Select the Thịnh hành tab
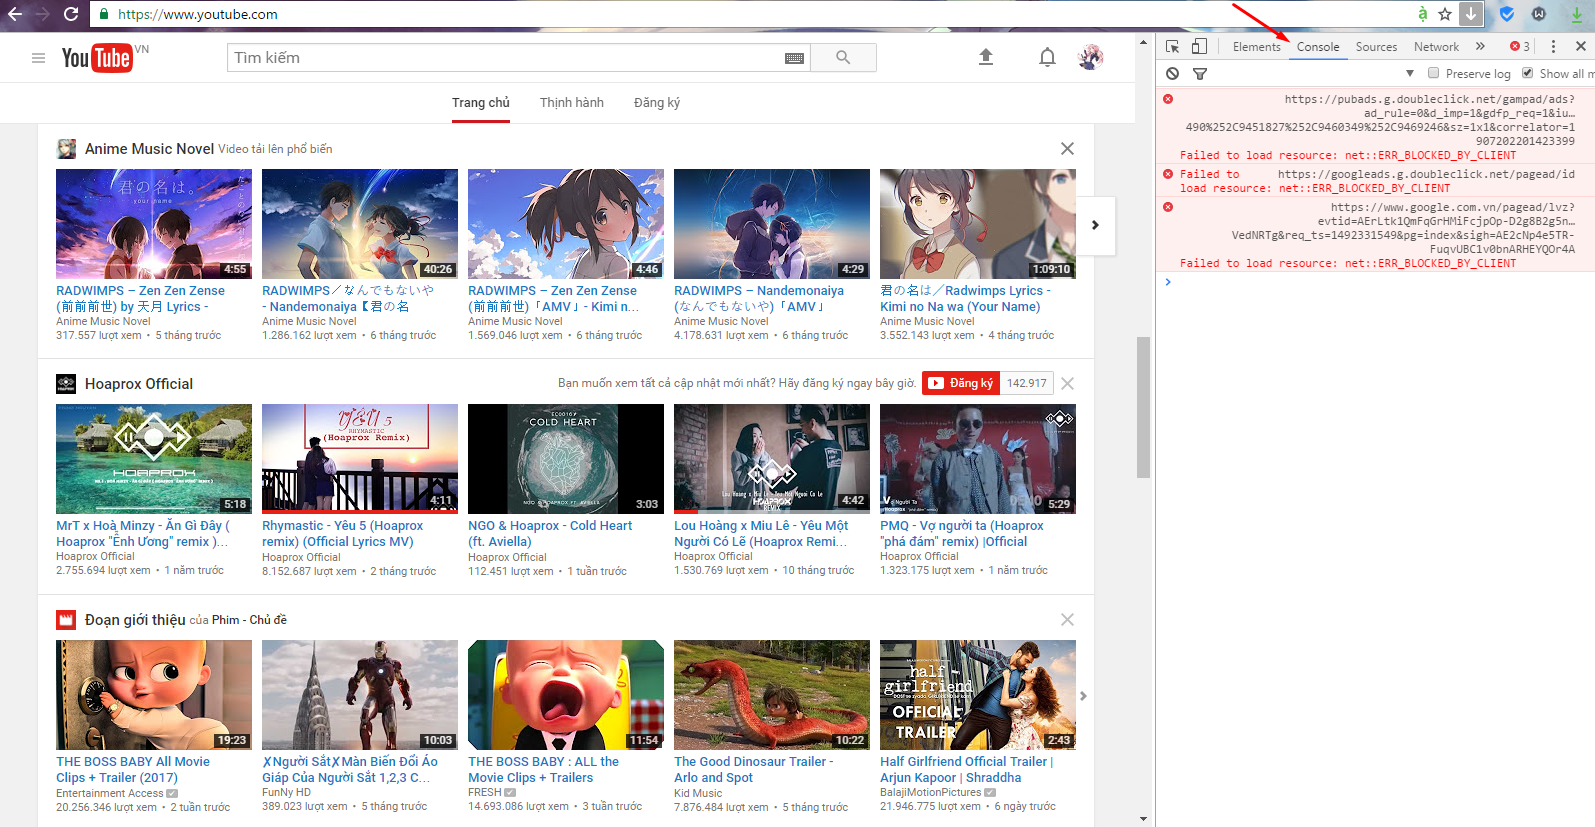The image size is (1595, 827). tap(572, 103)
